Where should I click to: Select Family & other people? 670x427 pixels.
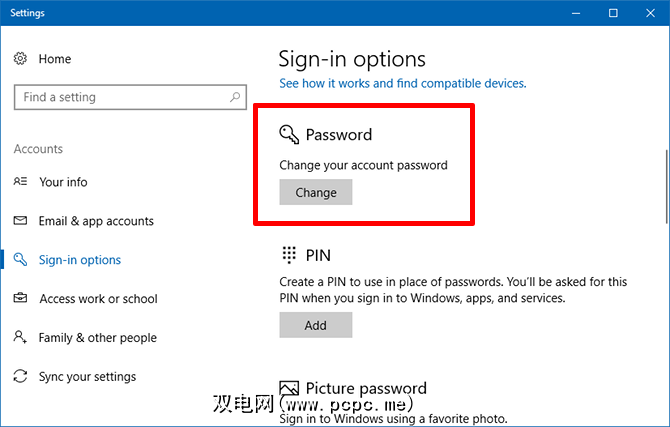click(x=97, y=338)
